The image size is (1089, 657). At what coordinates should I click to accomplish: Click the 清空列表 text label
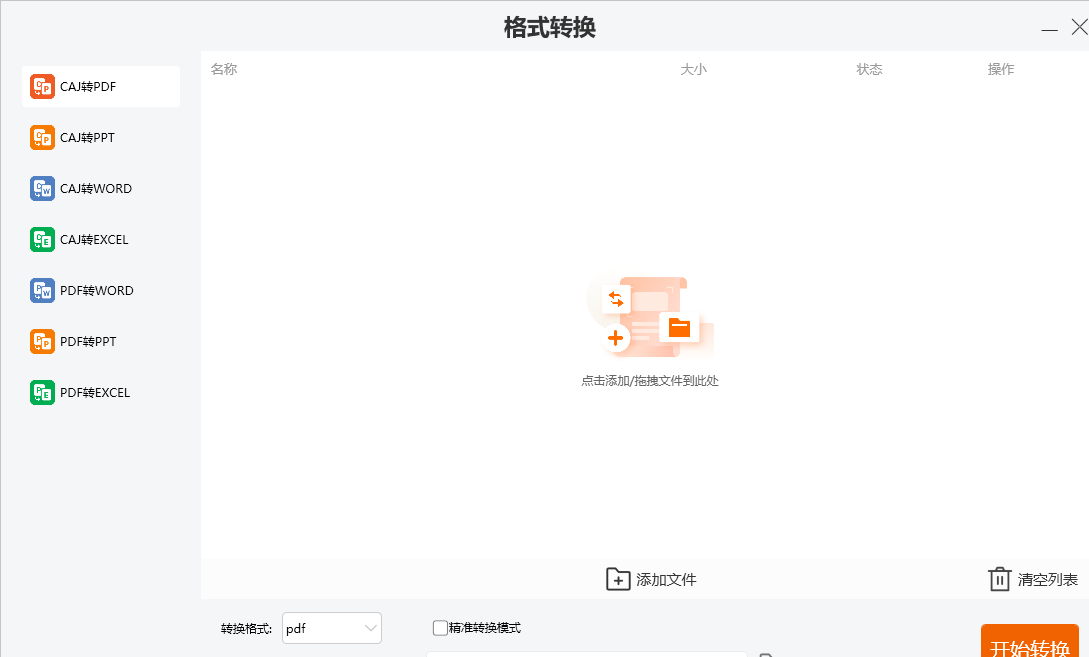(x=1047, y=580)
